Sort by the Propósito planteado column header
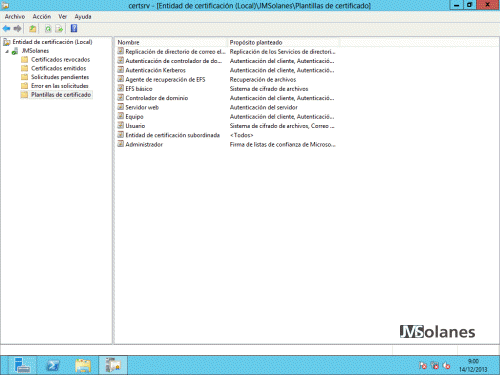This screenshot has height=375, width=500. pyautogui.click(x=283, y=42)
